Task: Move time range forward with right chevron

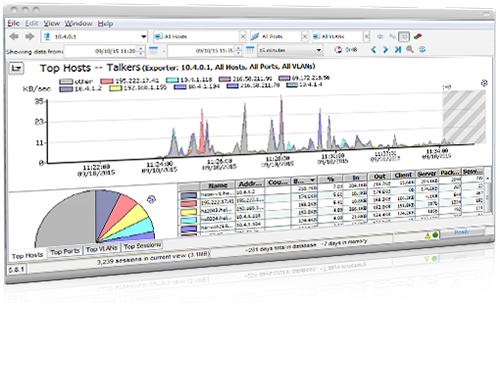Action: [386, 50]
